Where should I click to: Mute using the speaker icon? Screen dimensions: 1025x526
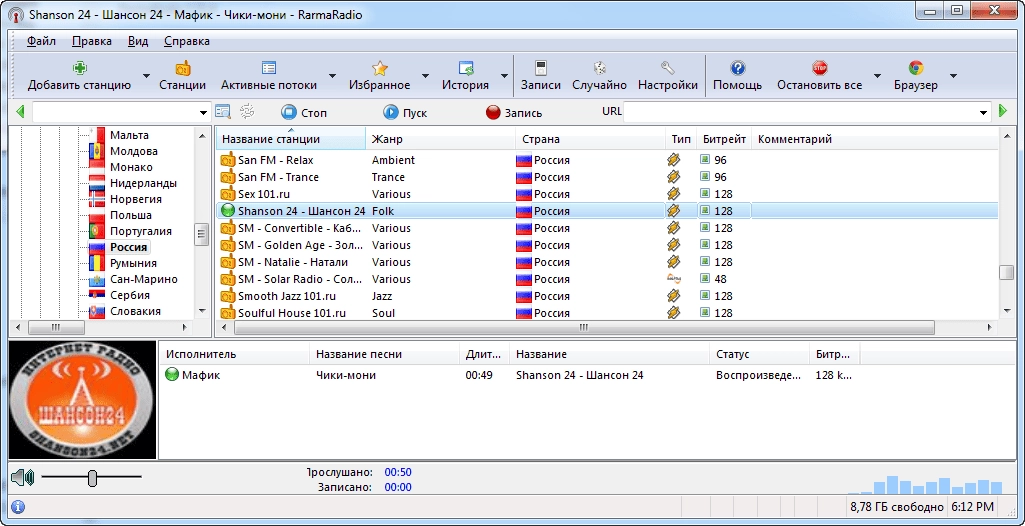(x=22, y=478)
